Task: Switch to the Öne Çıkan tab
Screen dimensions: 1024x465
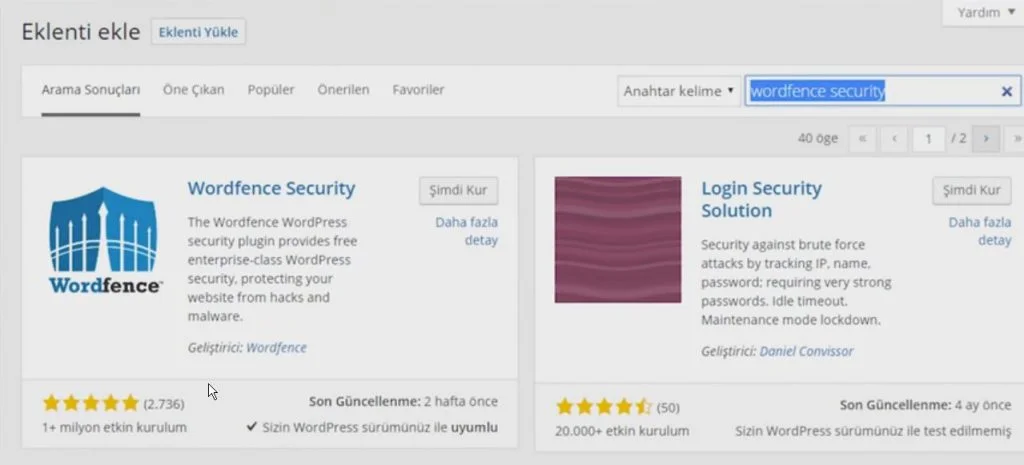Action: click(194, 90)
